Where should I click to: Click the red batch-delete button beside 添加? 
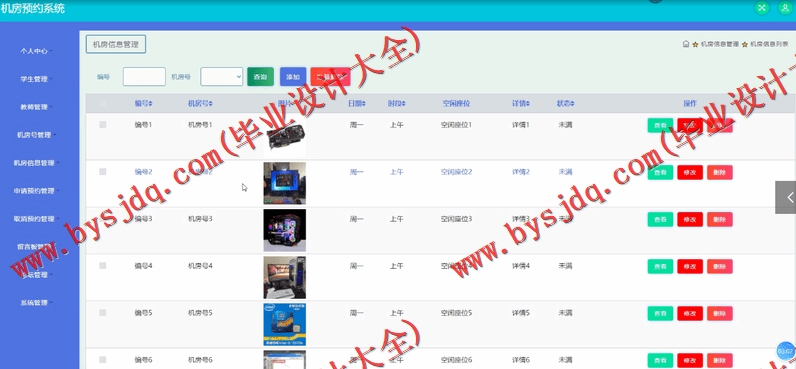(x=330, y=77)
